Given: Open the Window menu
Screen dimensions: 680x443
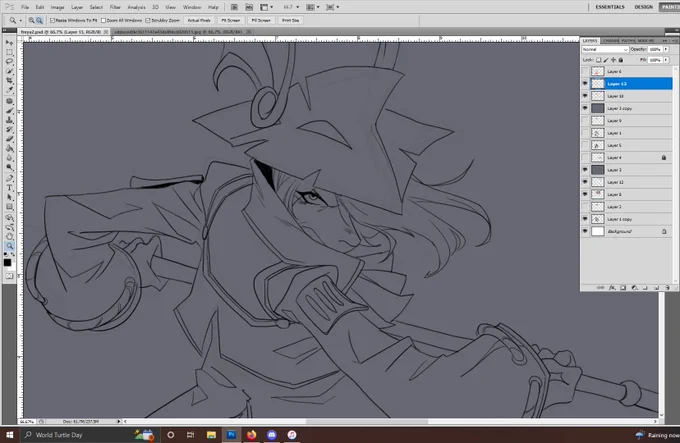Looking at the screenshot, I should tap(192, 7).
